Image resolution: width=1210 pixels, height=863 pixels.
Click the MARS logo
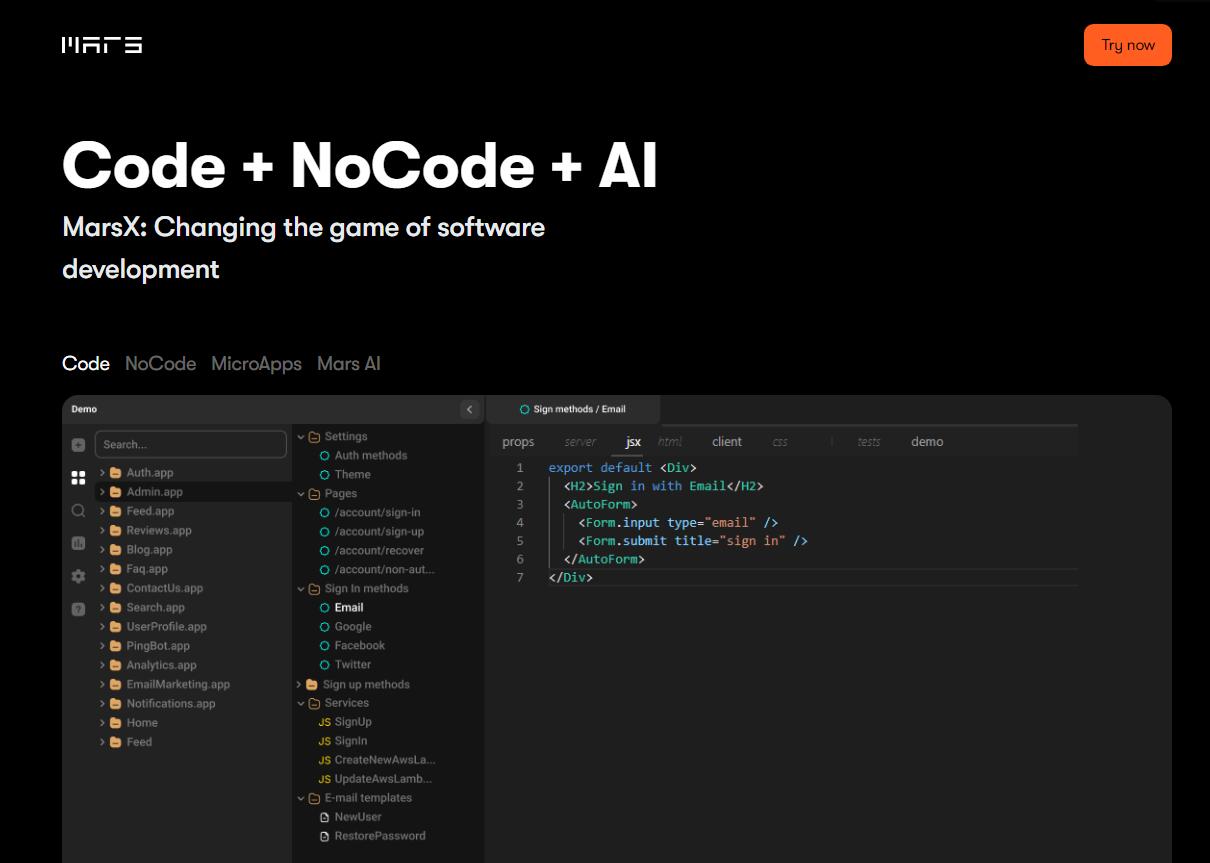pyautogui.click(x=102, y=45)
